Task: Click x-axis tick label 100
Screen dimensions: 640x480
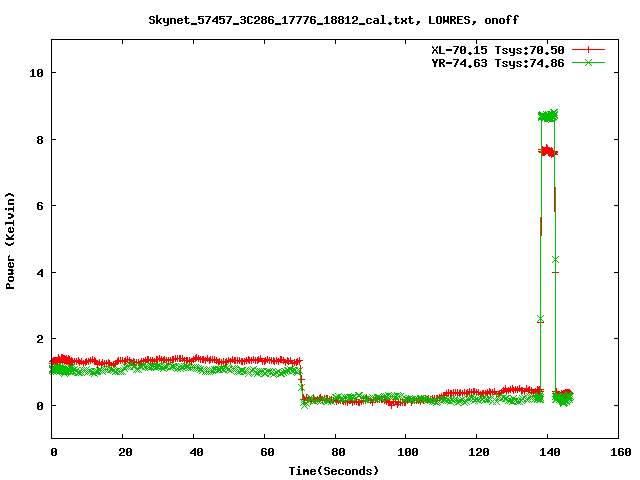Action: 408,452
